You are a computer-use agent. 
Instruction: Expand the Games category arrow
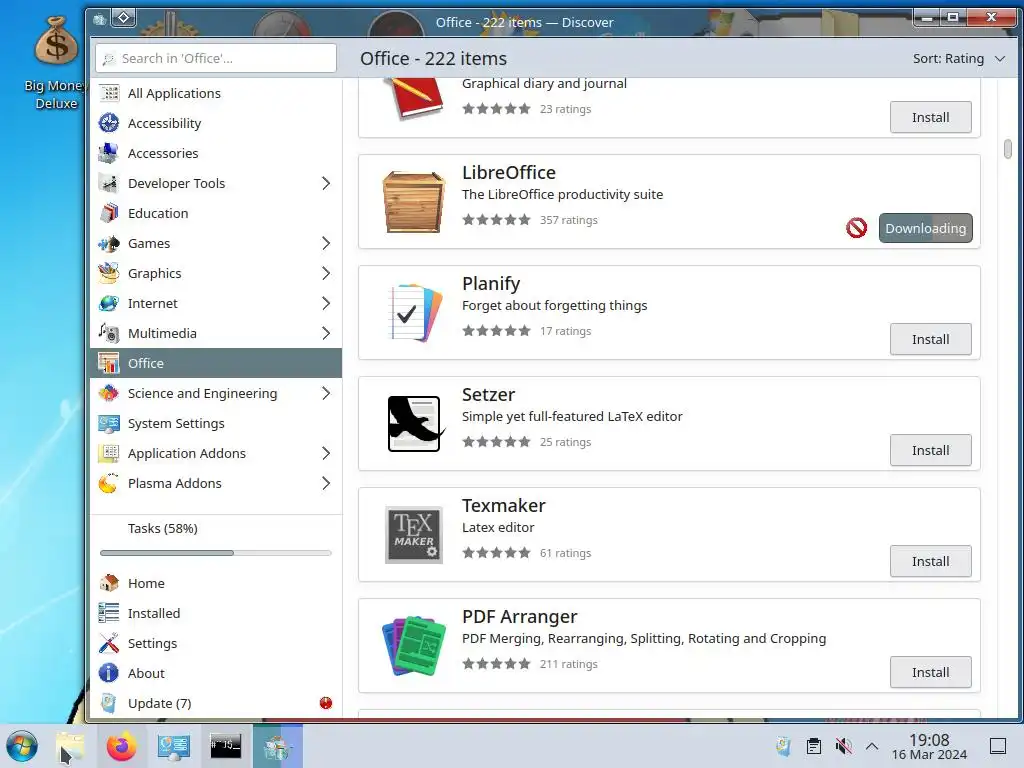click(x=326, y=243)
